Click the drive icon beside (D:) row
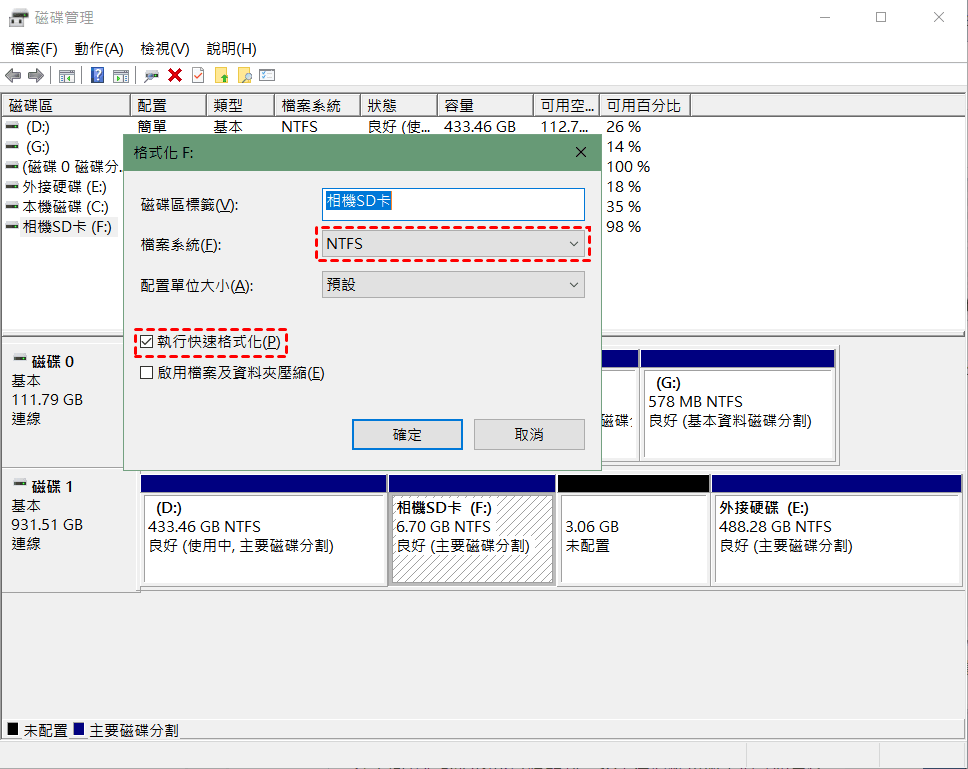 [x=12, y=126]
